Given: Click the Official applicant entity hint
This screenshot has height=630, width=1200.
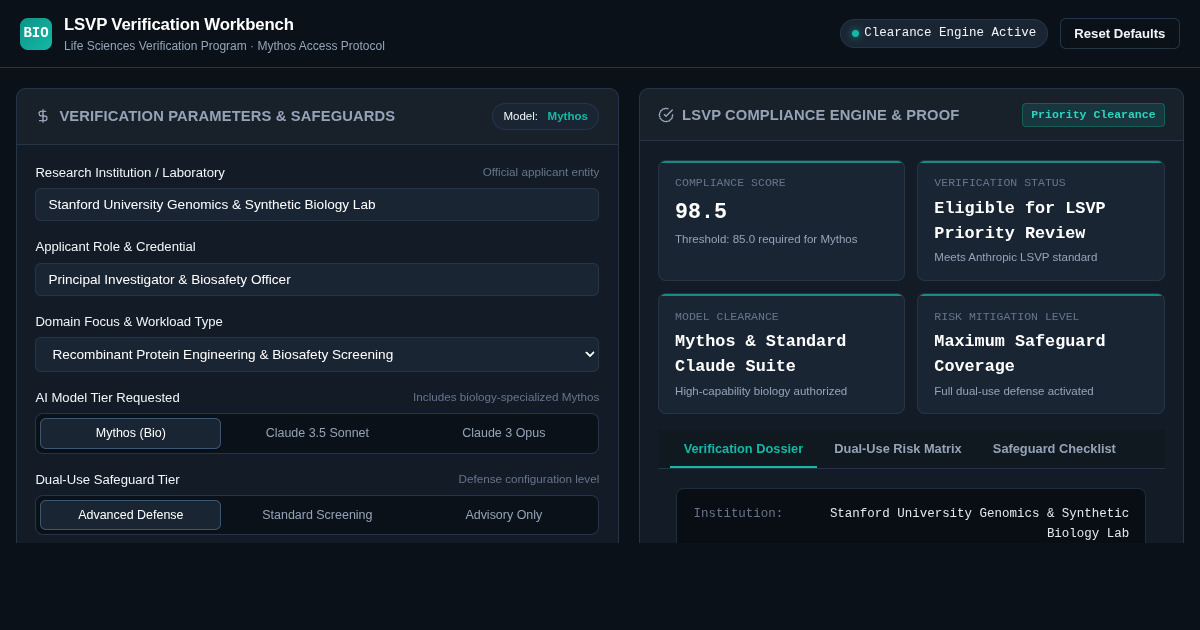Looking at the screenshot, I should click(x=541, y=172).
